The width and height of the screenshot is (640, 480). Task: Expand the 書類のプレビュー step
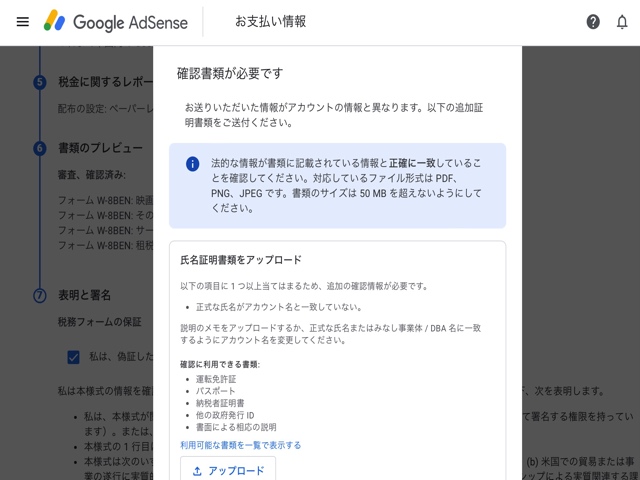pyautogui.click(x=100, y=148)
